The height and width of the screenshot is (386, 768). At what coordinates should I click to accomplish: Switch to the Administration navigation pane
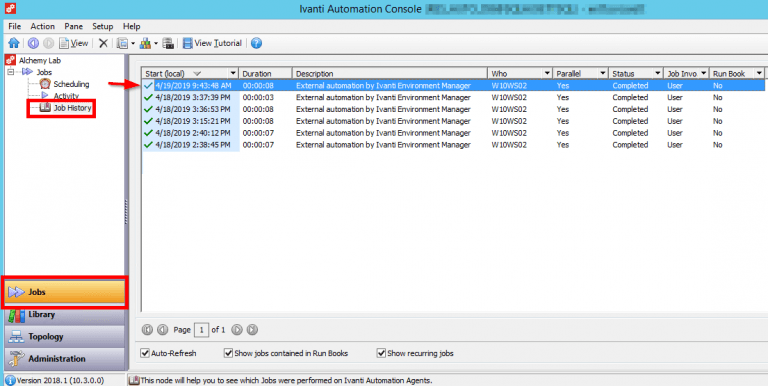(65, 359)
